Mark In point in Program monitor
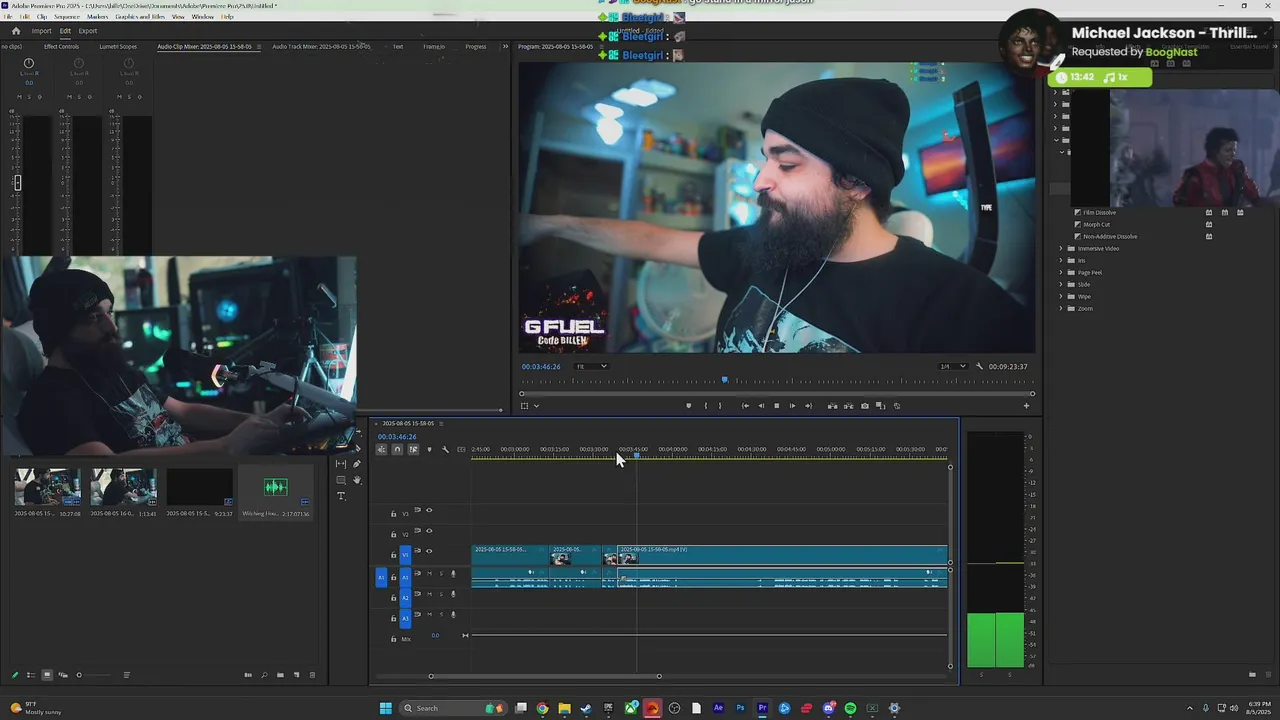 click(706, 406)
